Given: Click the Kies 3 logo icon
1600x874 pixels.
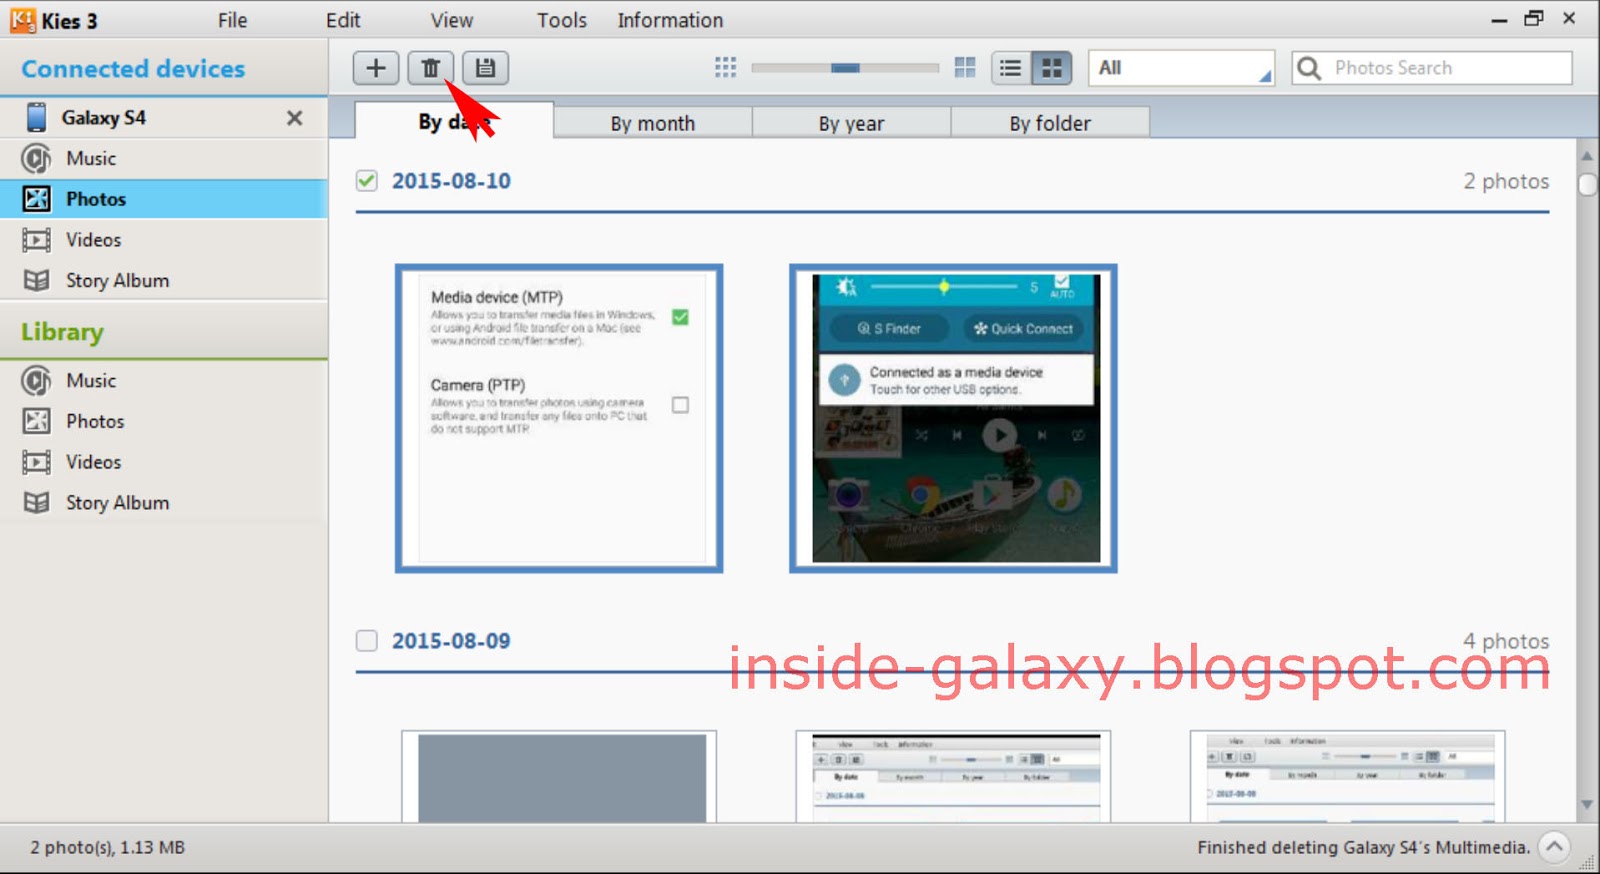Looking at the screenshot, I should (22, 20).
